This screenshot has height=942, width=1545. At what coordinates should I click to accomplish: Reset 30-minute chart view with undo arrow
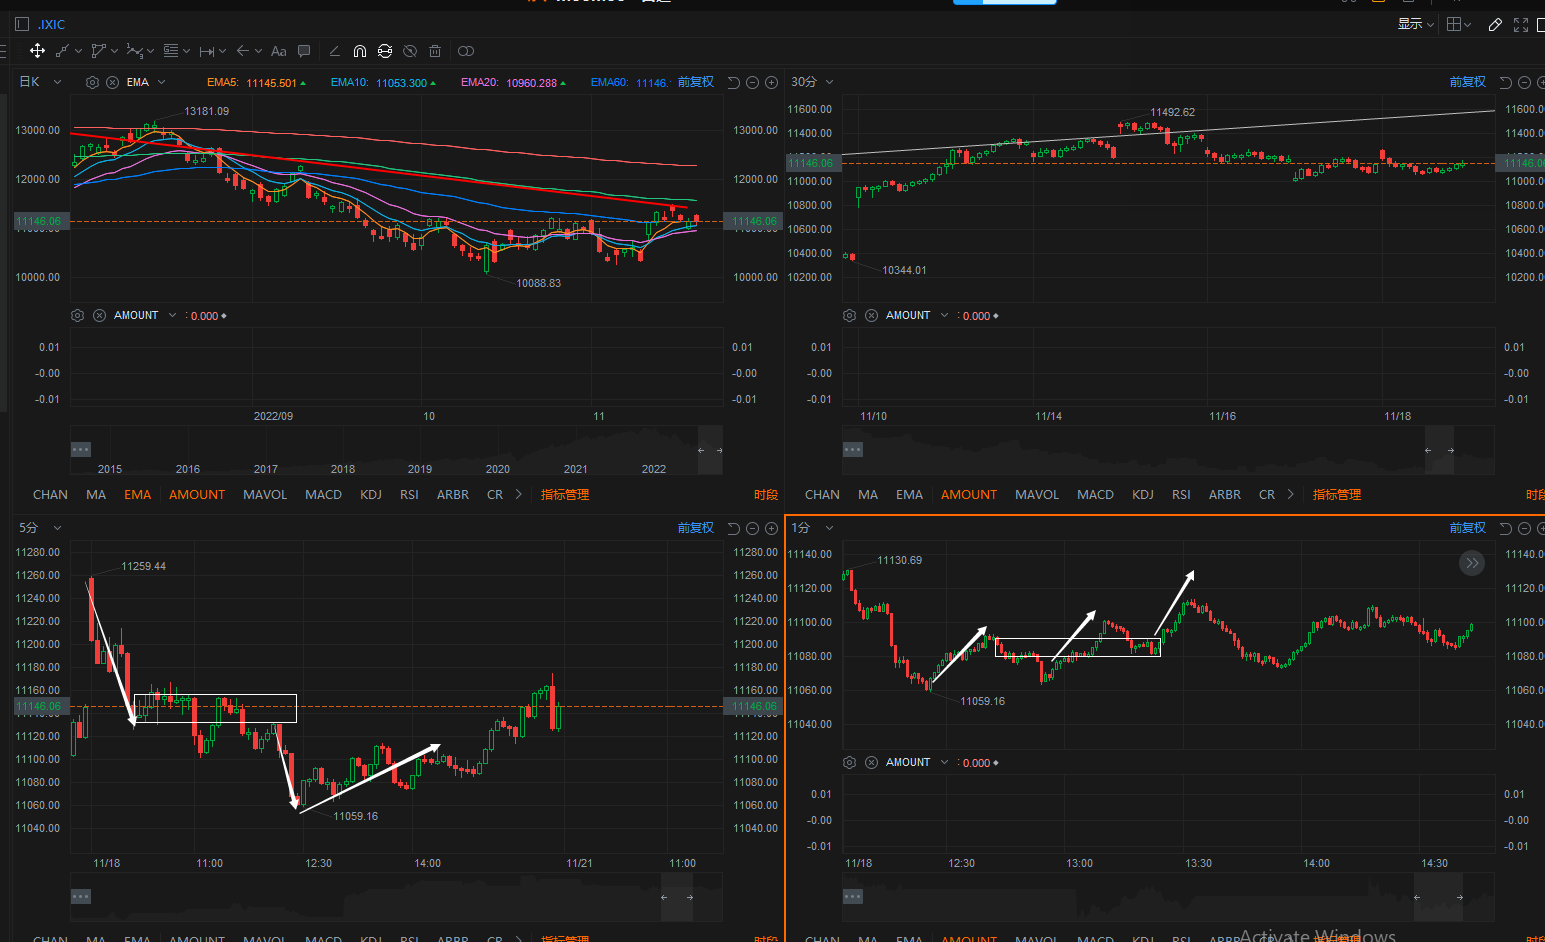point(1505,82)
